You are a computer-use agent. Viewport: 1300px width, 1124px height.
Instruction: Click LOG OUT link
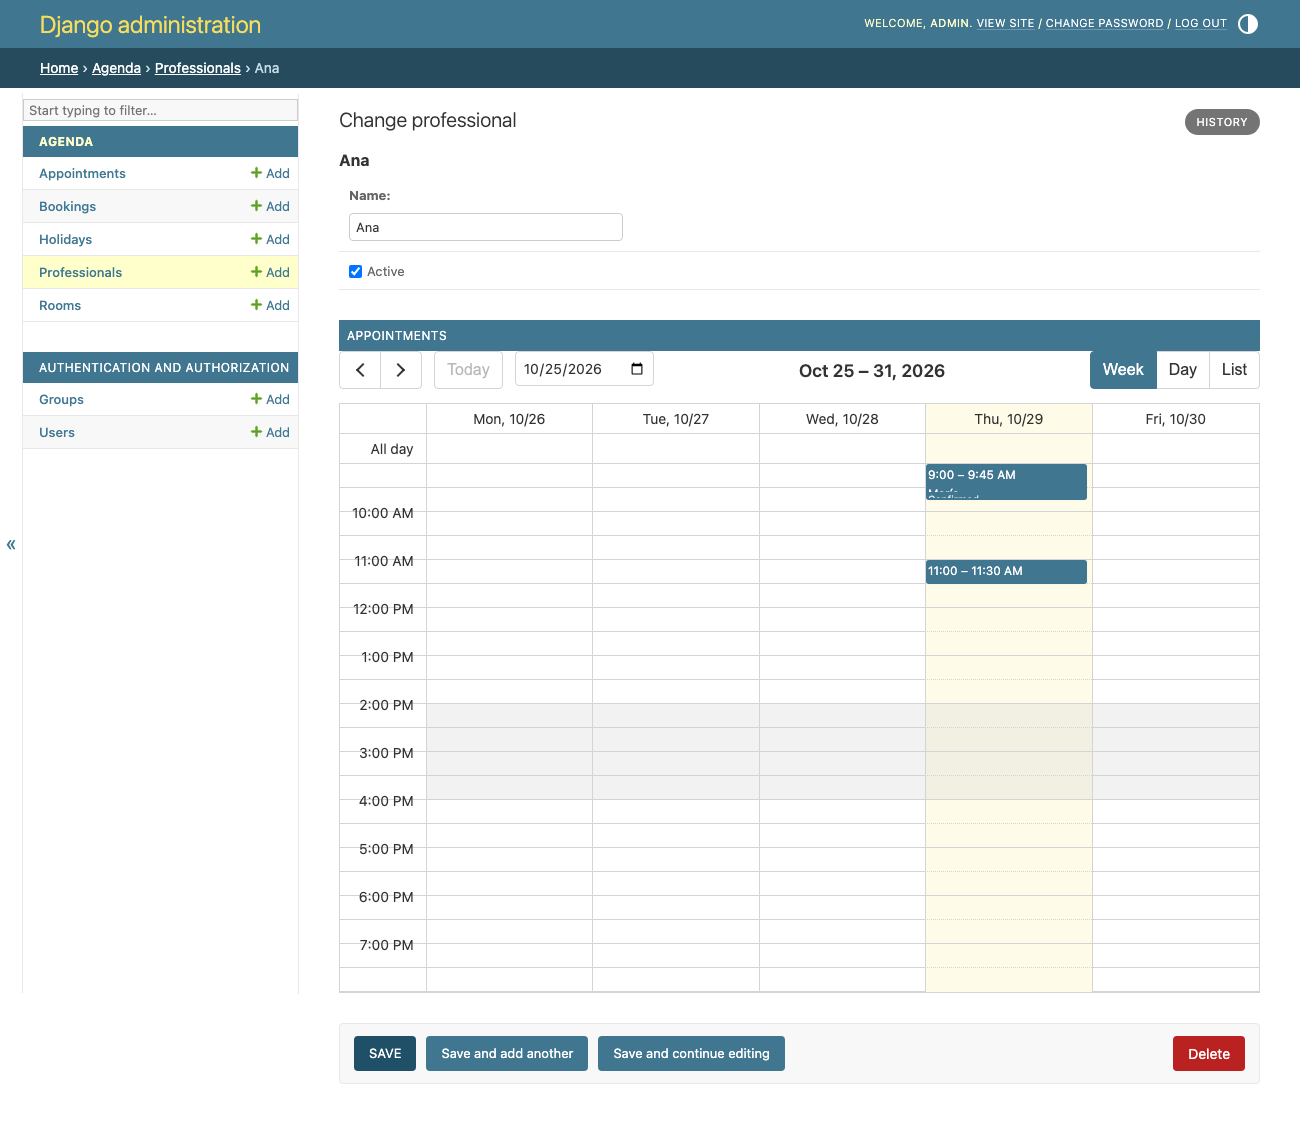[1200, 23]
